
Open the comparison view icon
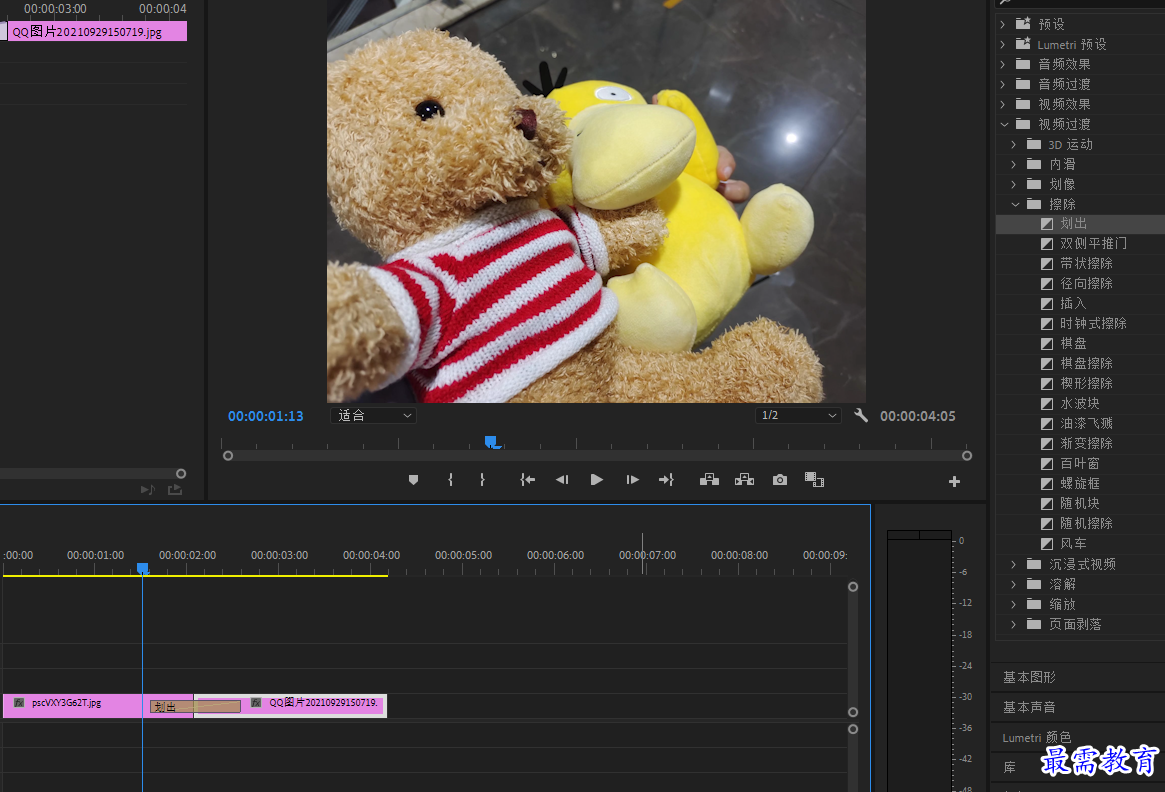point(814,480)
